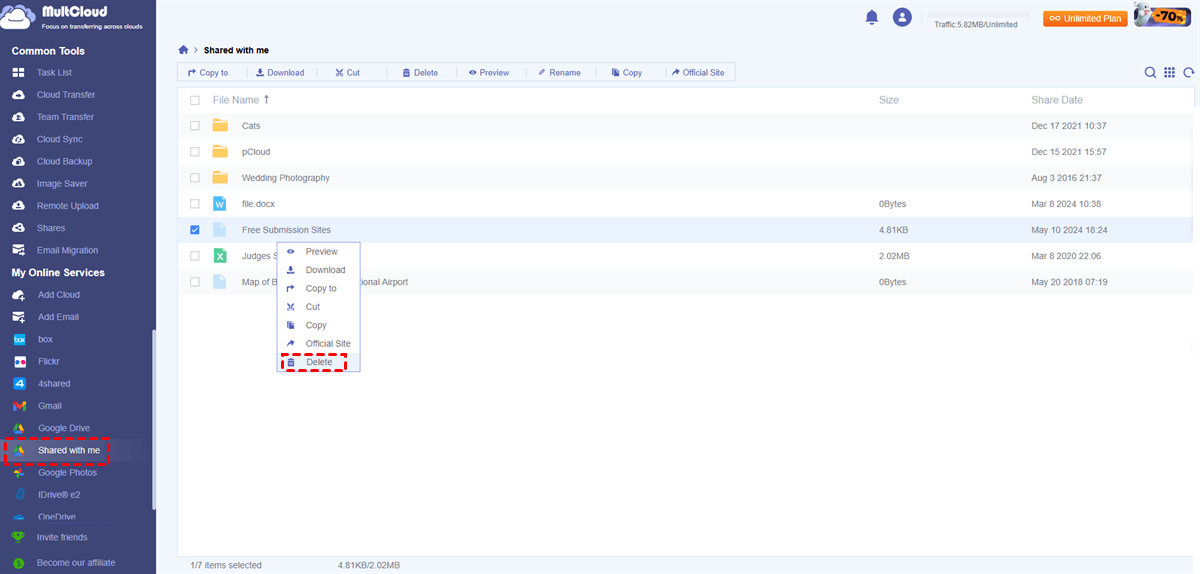The width and height of the screenshot is (1200, 574).
Task: Click the refresh icon
Action: click(x=1188, y=72)
